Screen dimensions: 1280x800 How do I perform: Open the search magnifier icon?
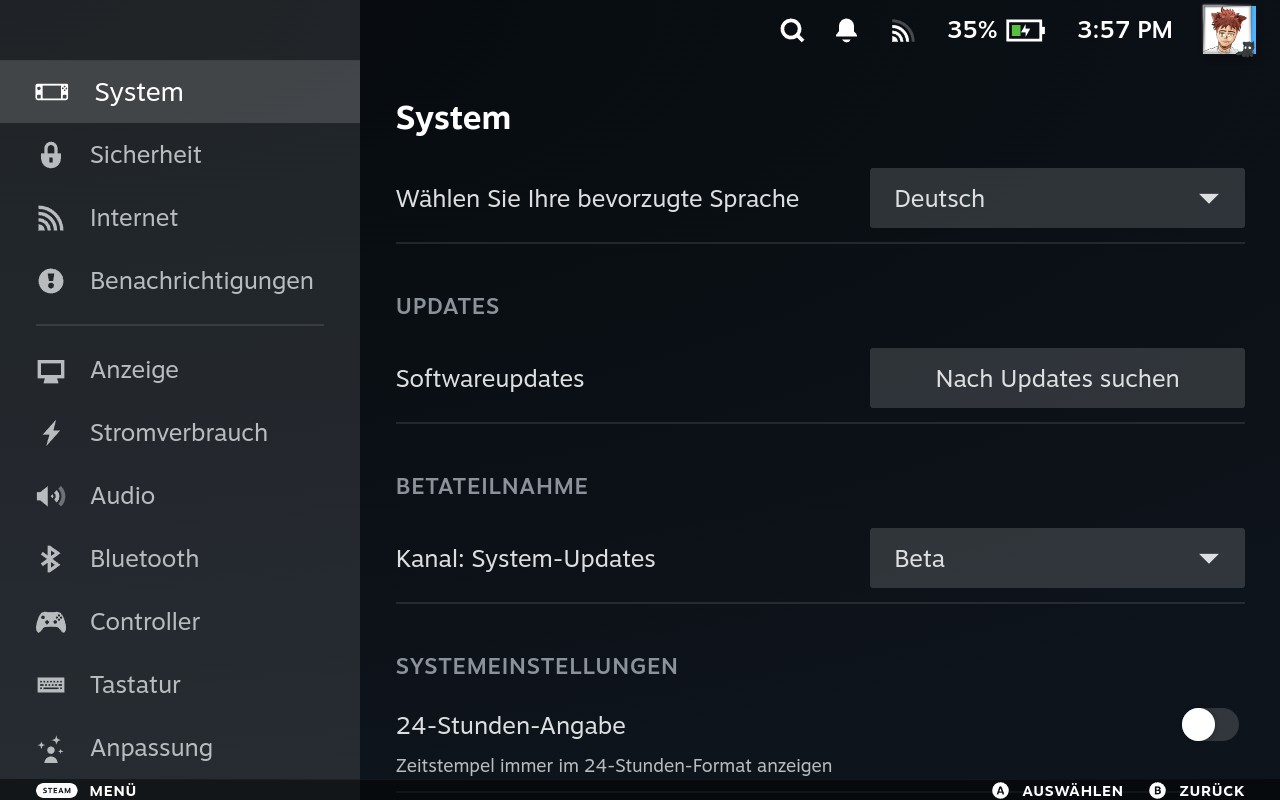792,31
